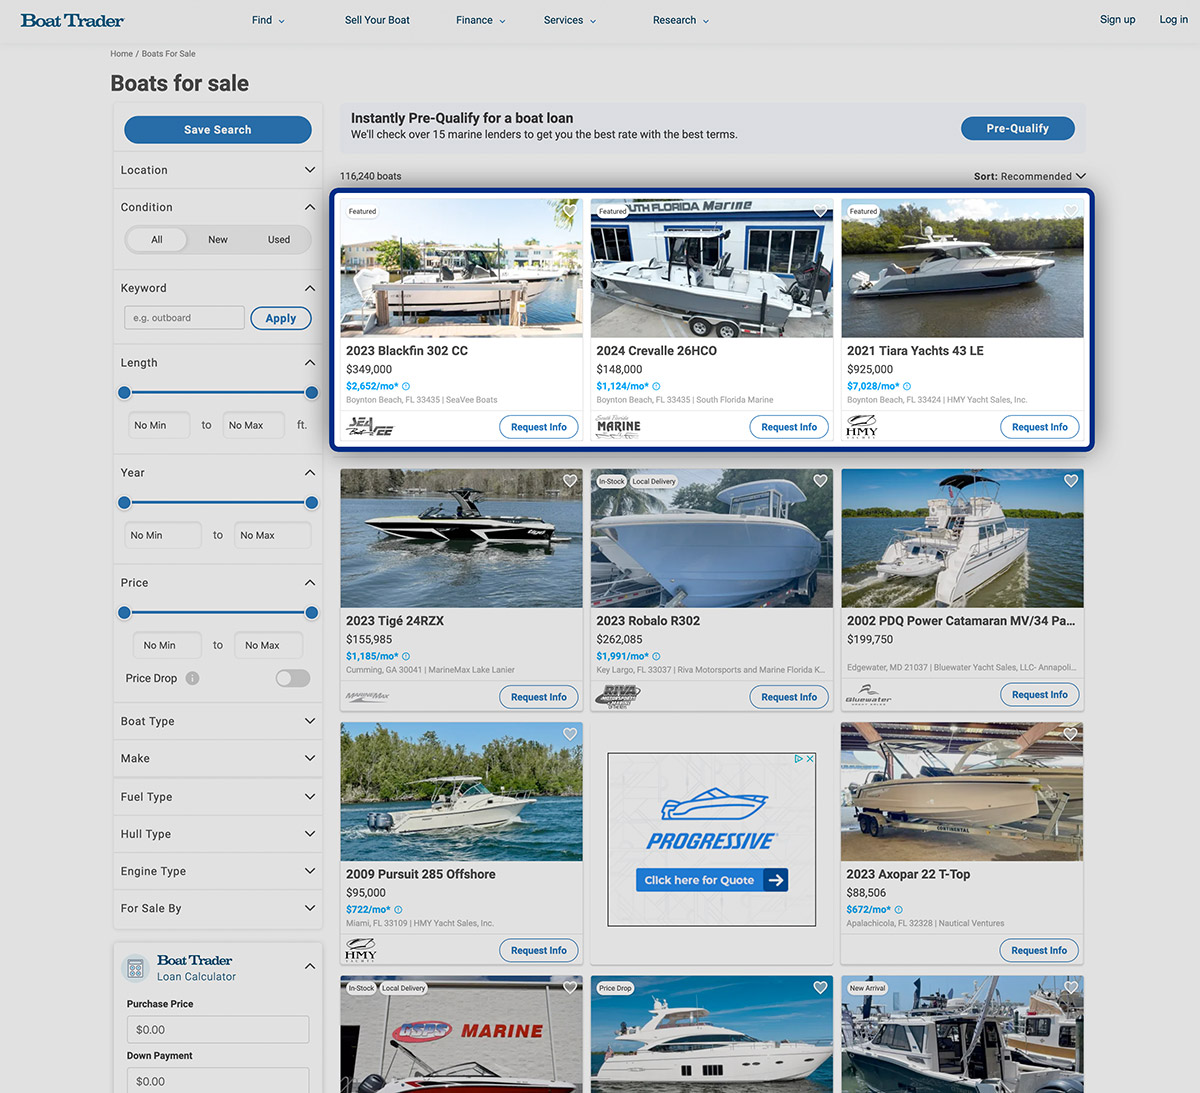
Task: Open info icon next to $1,185/mo payment
Action: click(406, 656)
